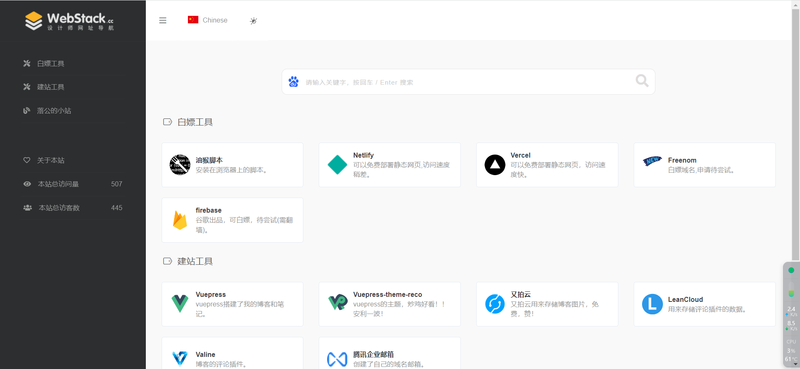Click the WebStack.cc logo
800x369 pixels.
click(x=69, y=21)
